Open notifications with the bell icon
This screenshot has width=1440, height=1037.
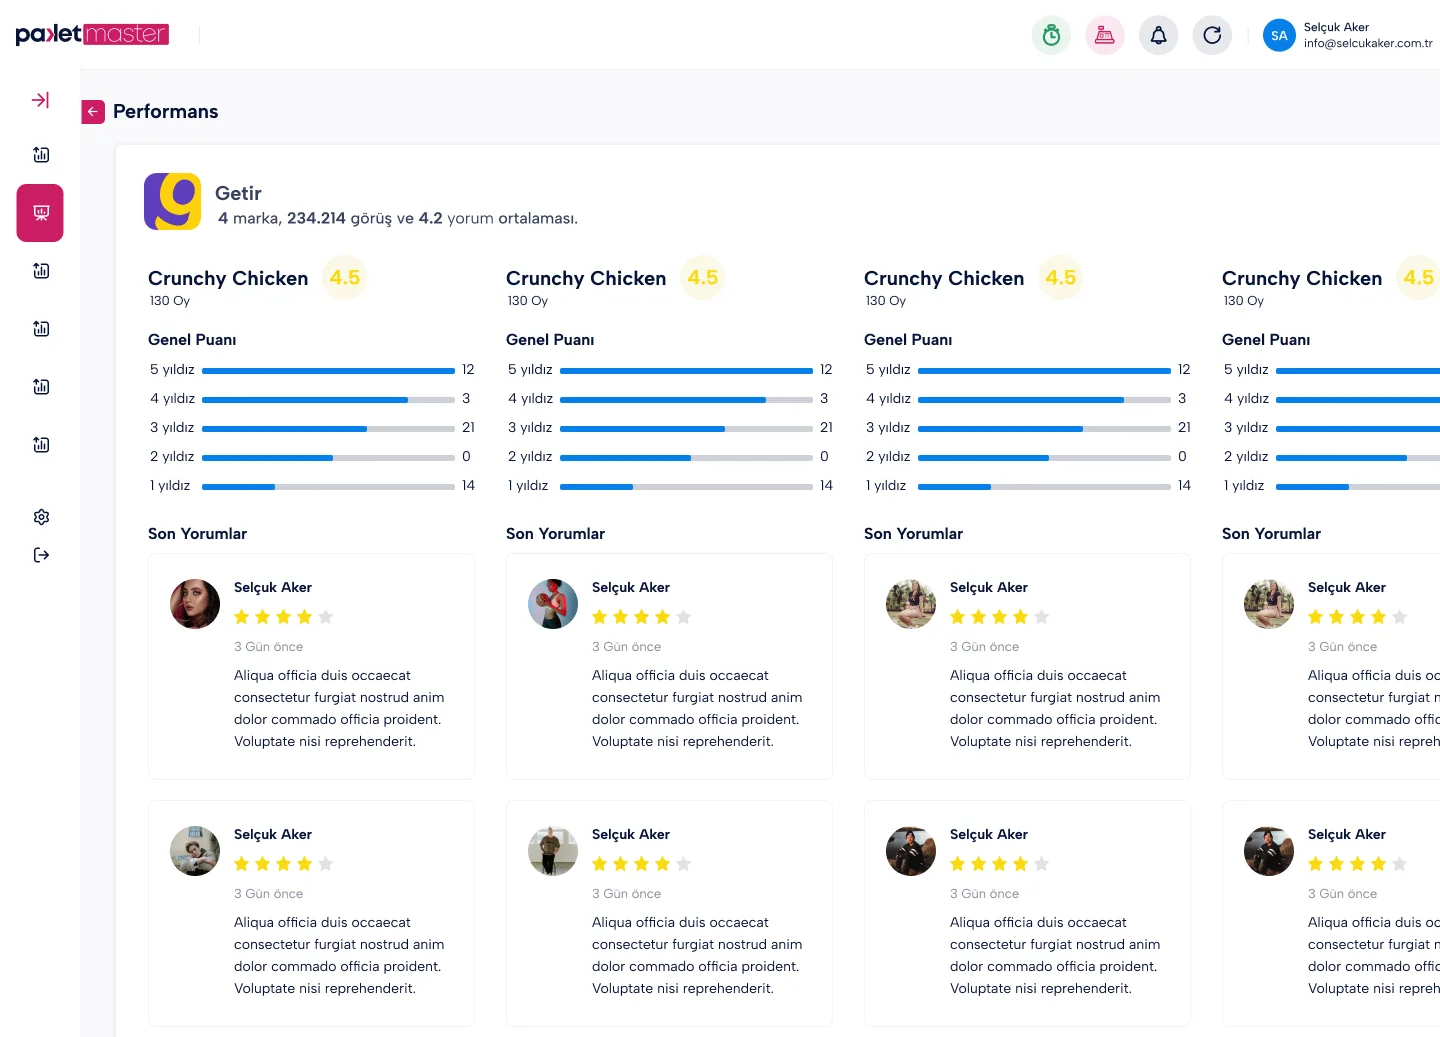[1158, 35]
